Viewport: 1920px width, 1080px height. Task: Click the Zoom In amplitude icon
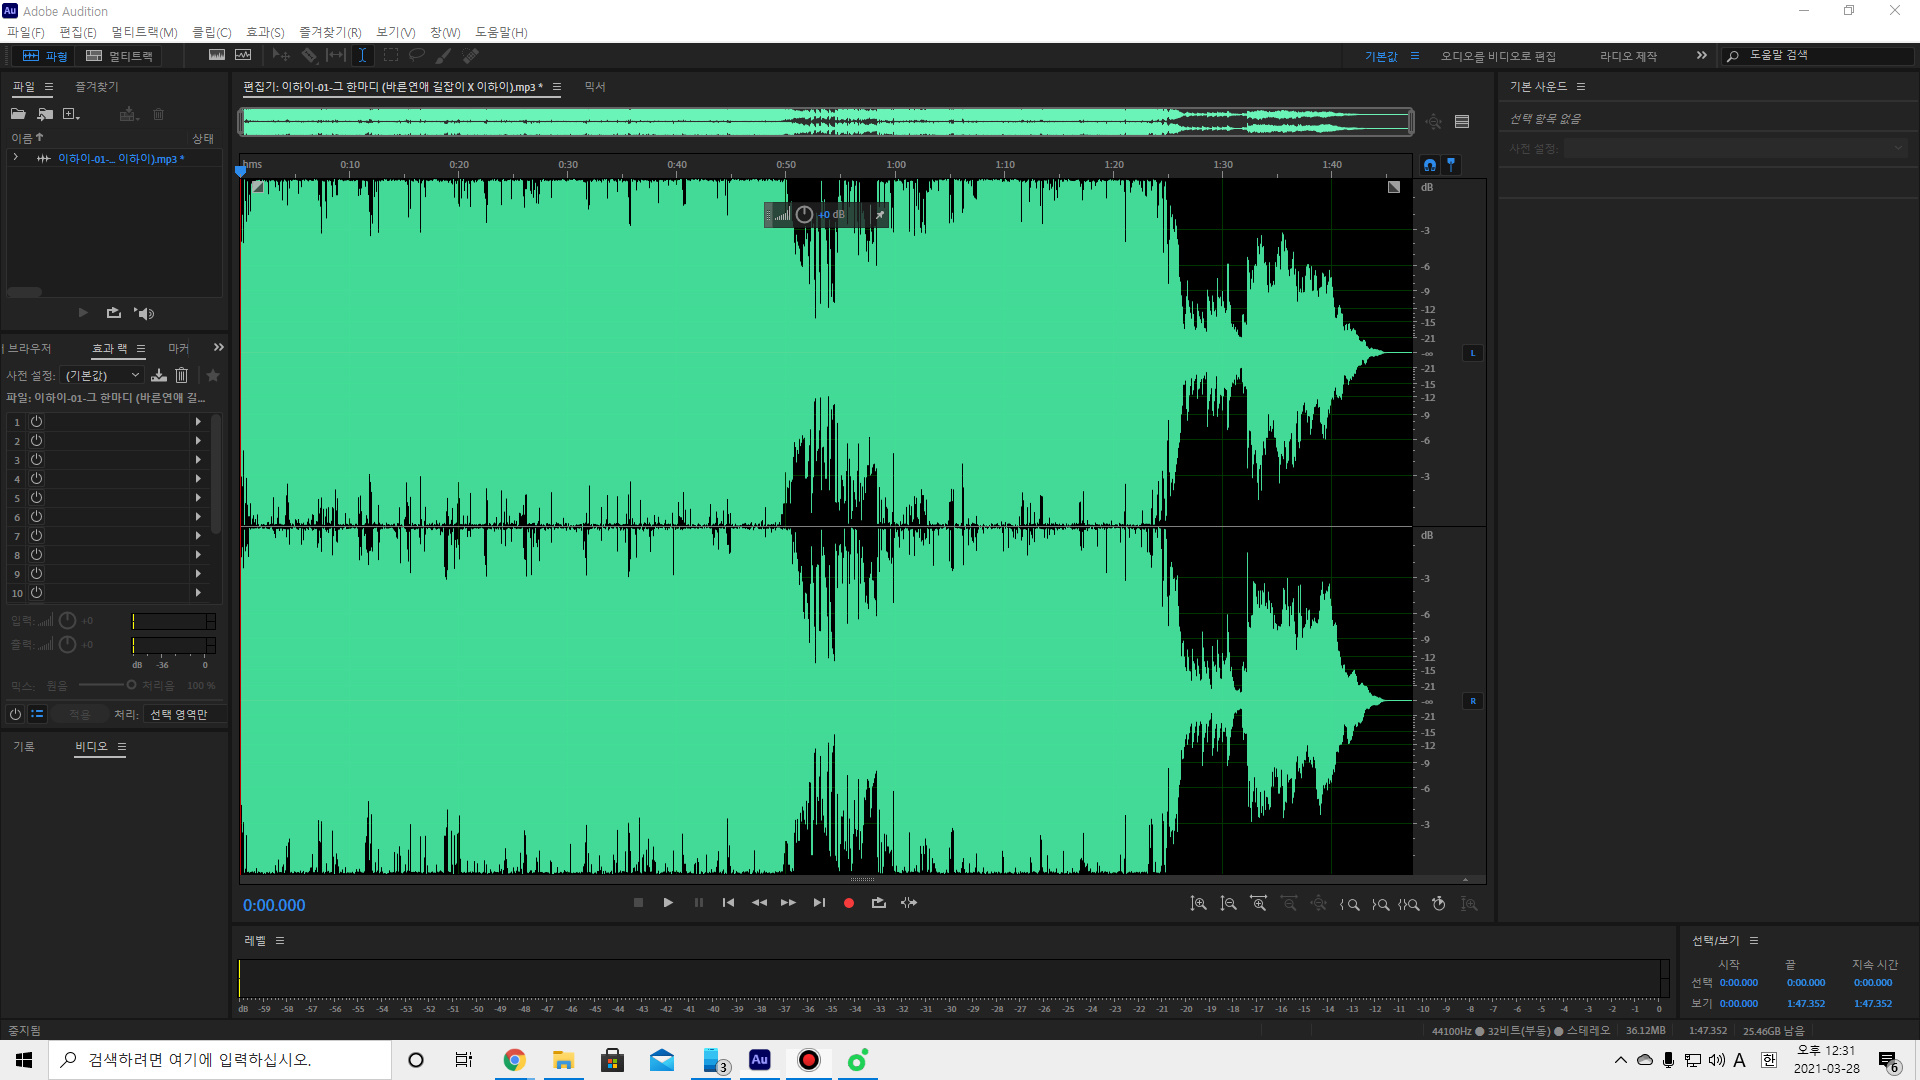(x=1198, y=904)
